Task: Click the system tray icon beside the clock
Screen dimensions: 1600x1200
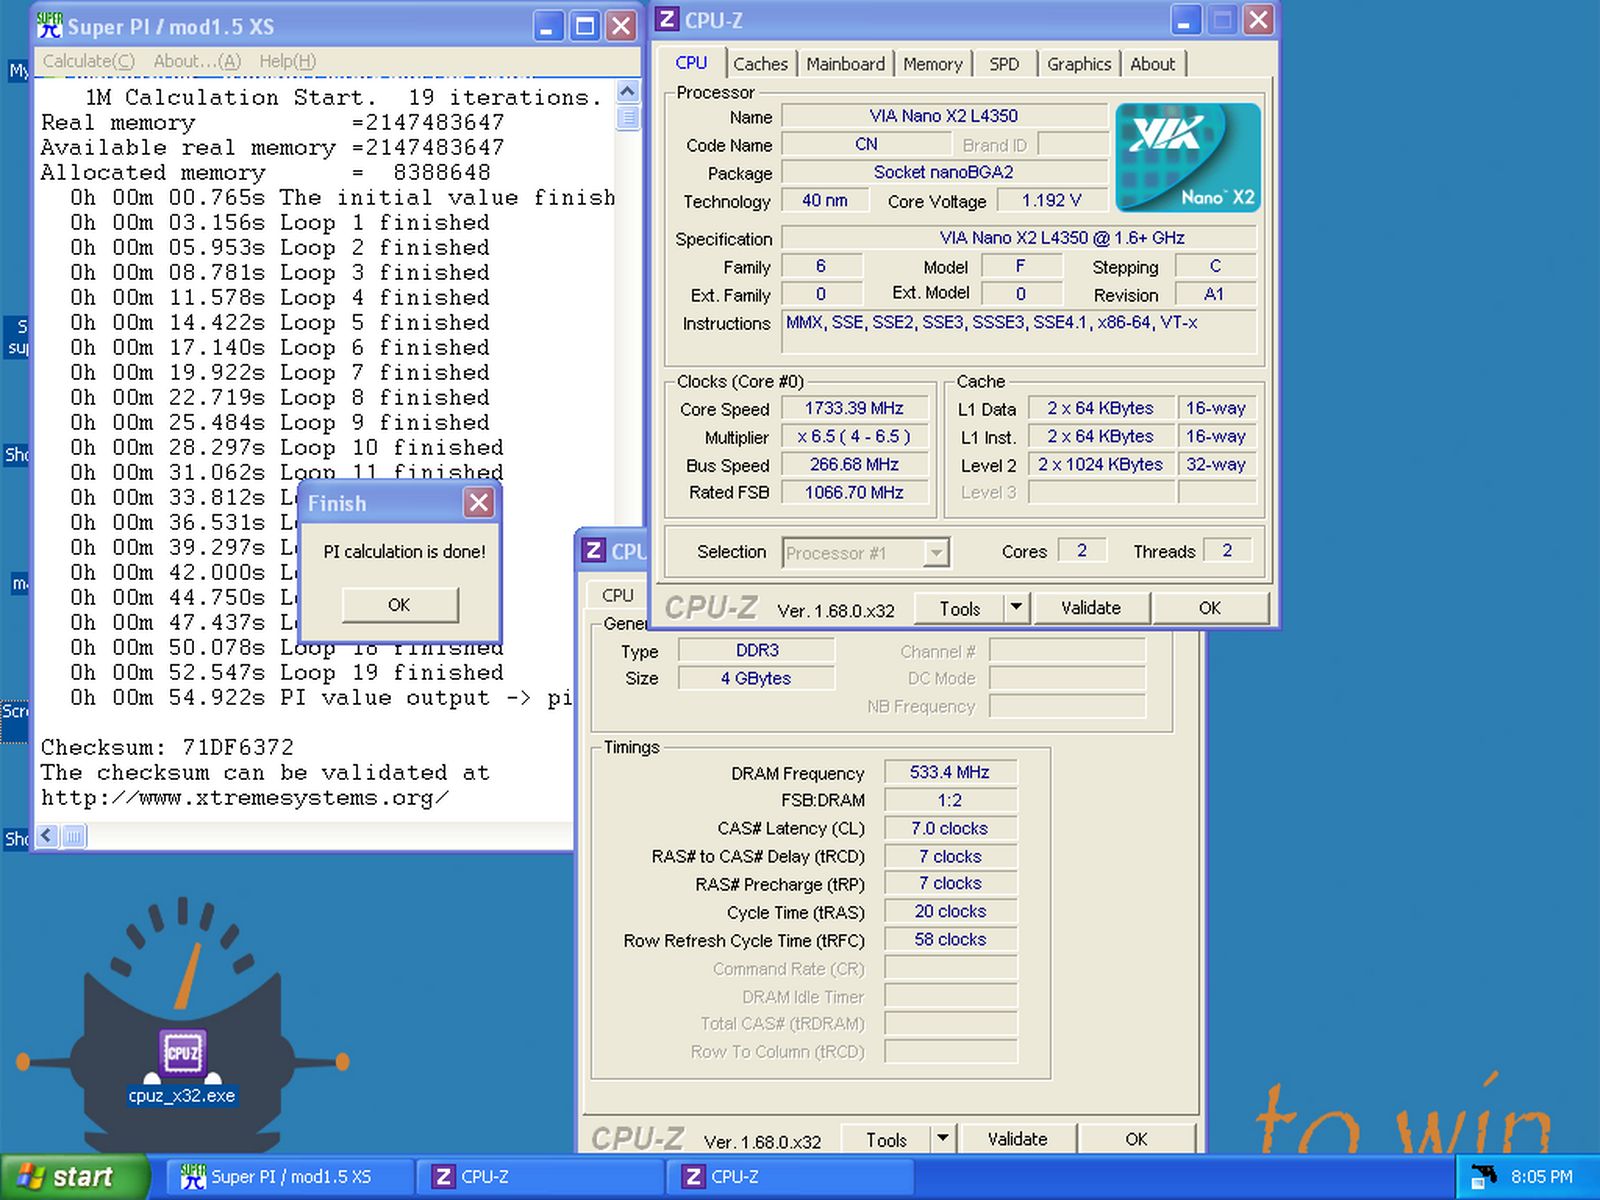Action: coord(1483,1177)
